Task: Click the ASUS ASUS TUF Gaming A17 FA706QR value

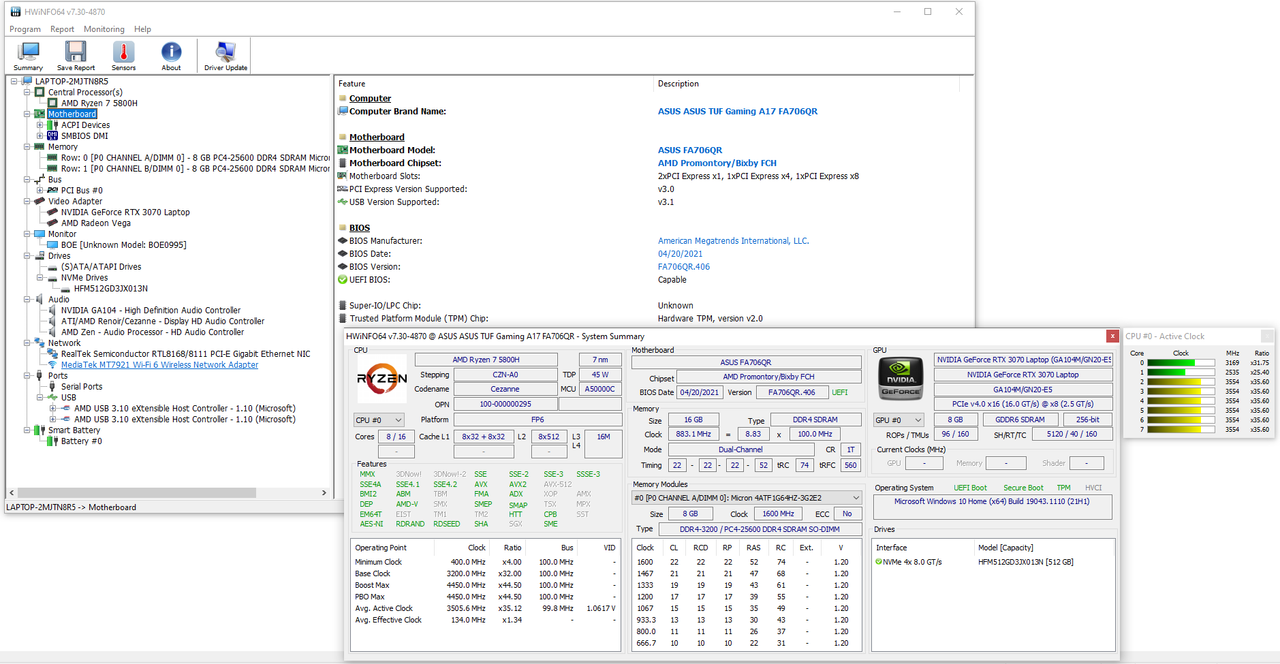Action: click(737, 111)
